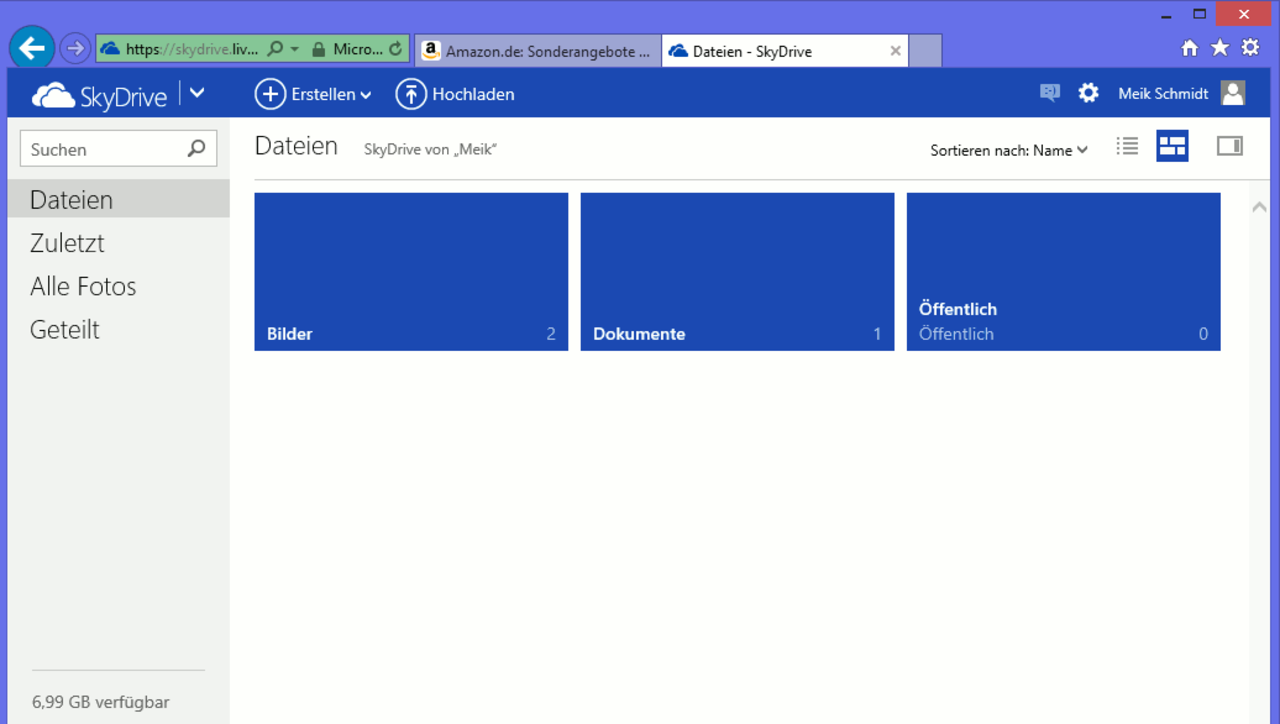The height and width of the screenshot is (724, 1280).
Task: Expand the SkyDrive app switcher chevron
Action: [x=197, y=94]
